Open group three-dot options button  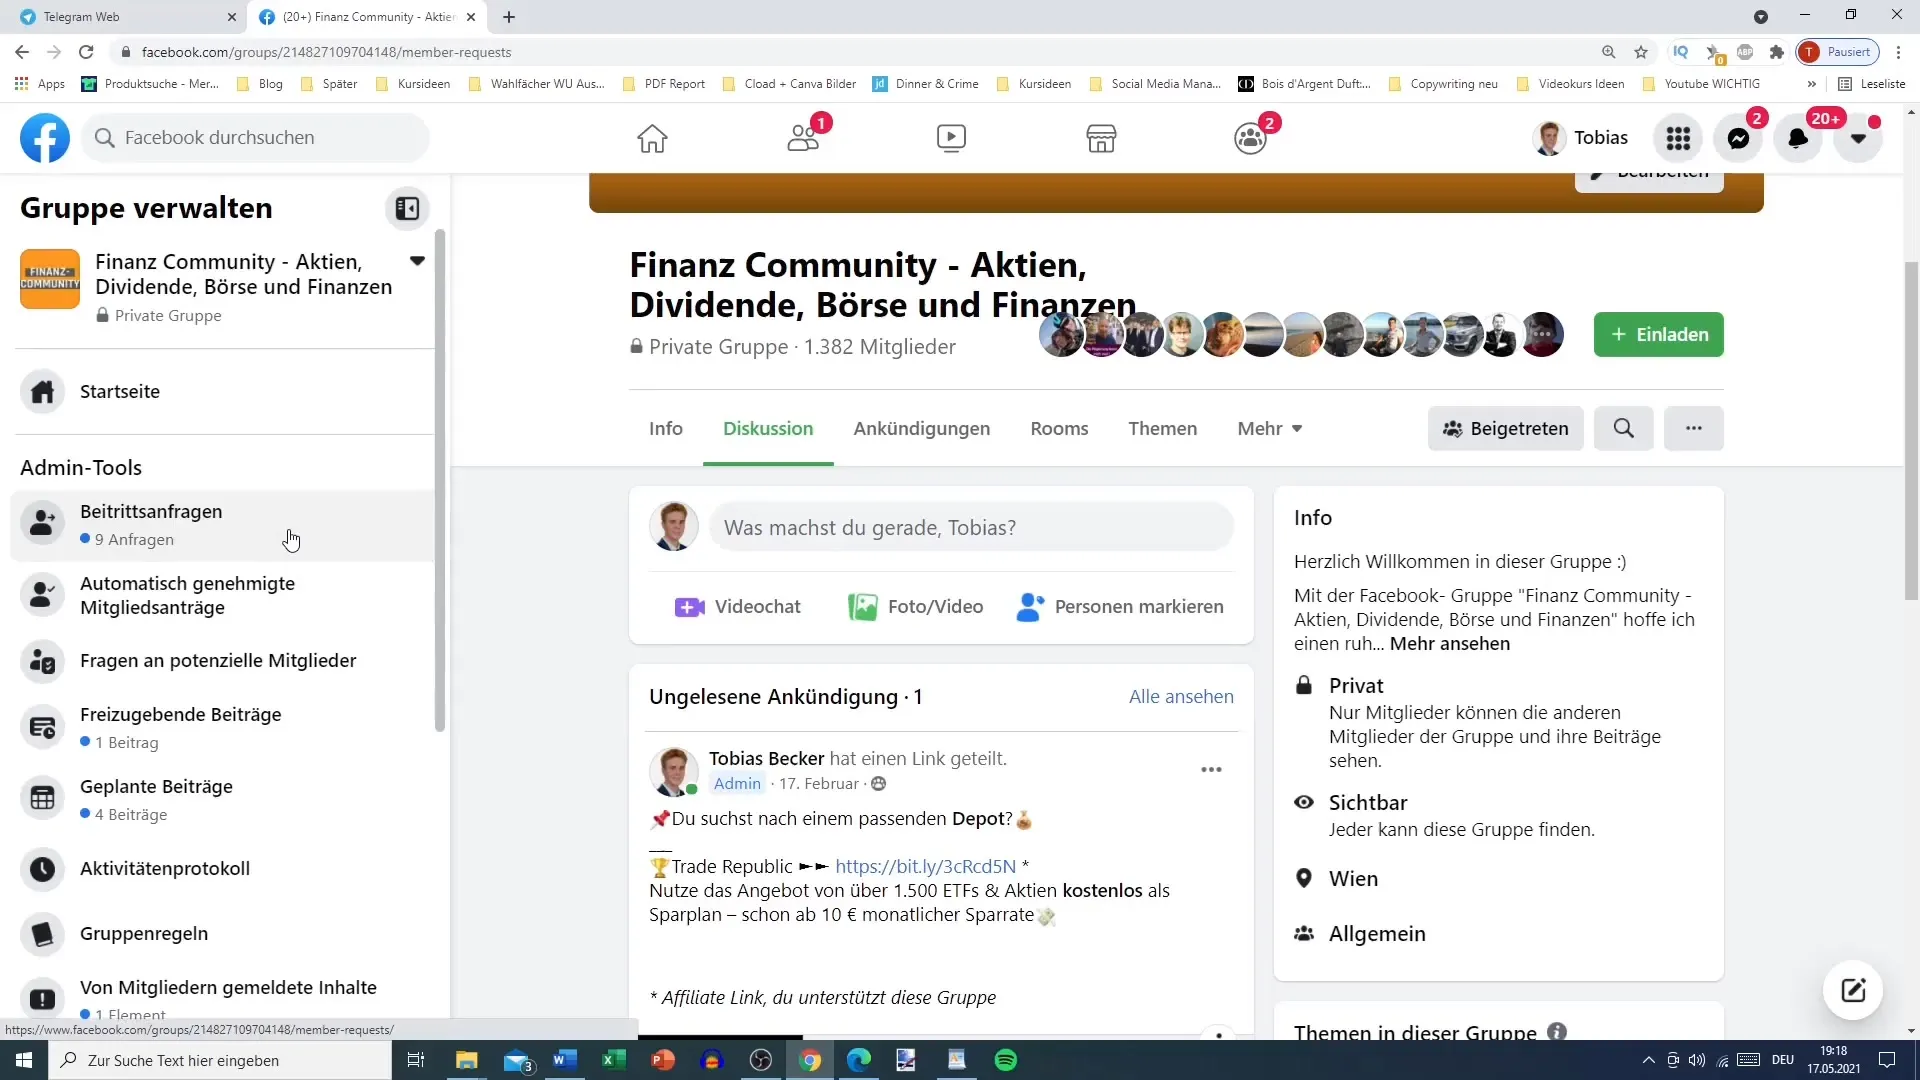point(1693,428)
